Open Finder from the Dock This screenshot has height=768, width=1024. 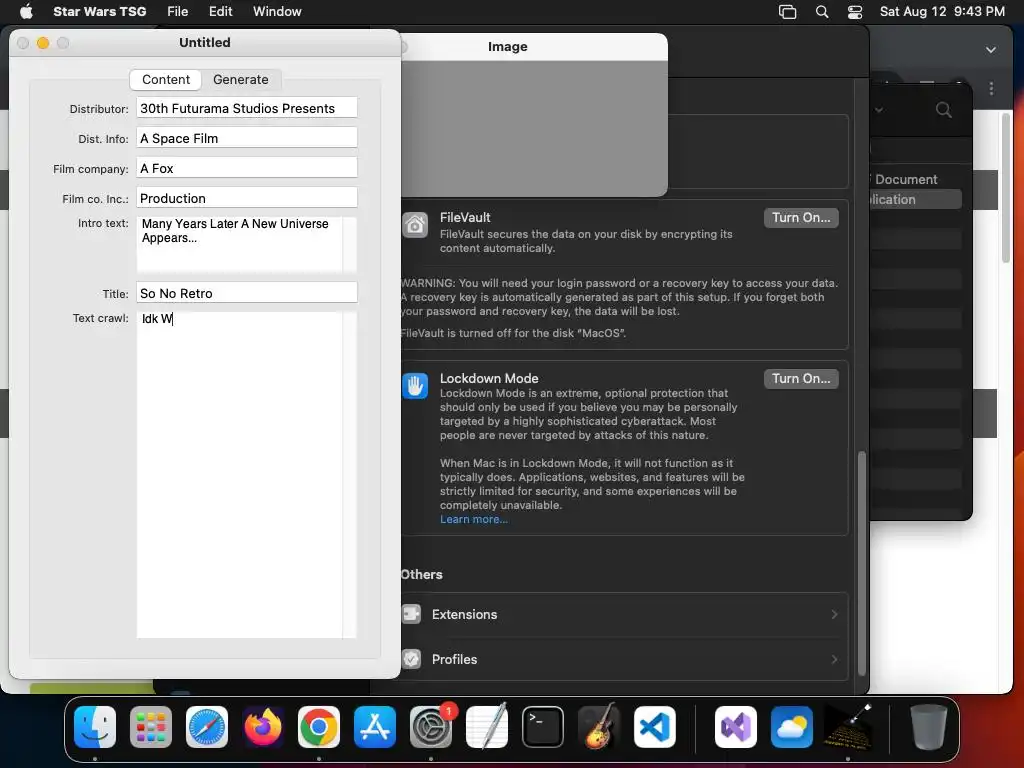pyautogui.click(x=95, y=727)
